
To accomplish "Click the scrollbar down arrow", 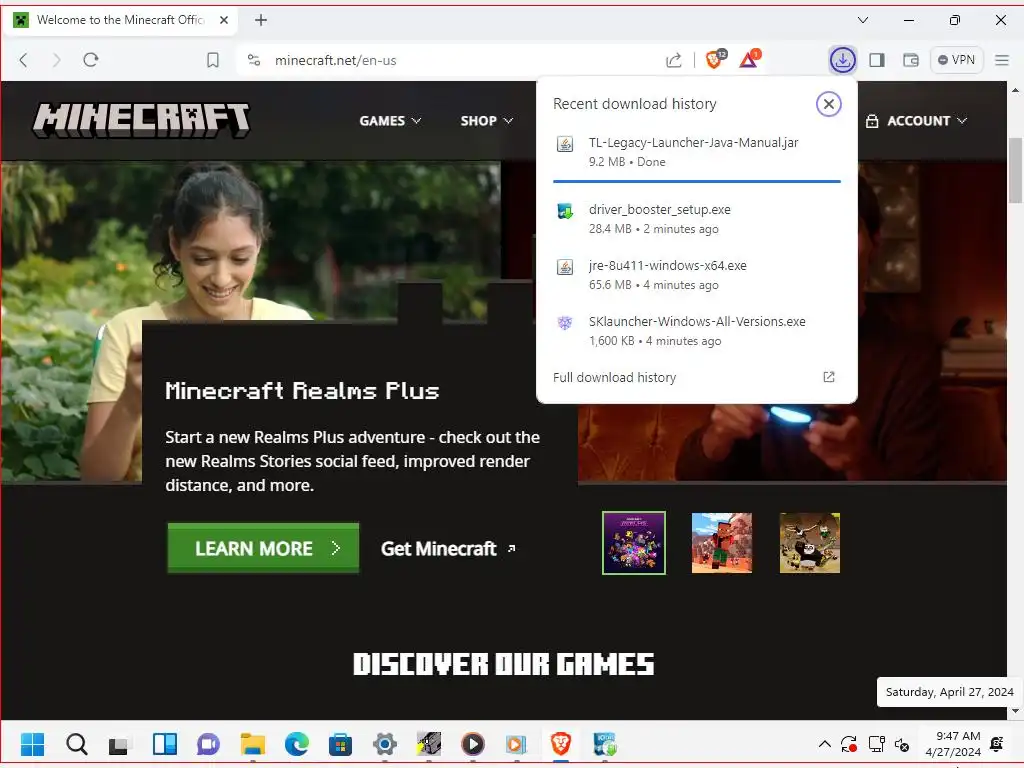I will click(x=1015, y=711).
